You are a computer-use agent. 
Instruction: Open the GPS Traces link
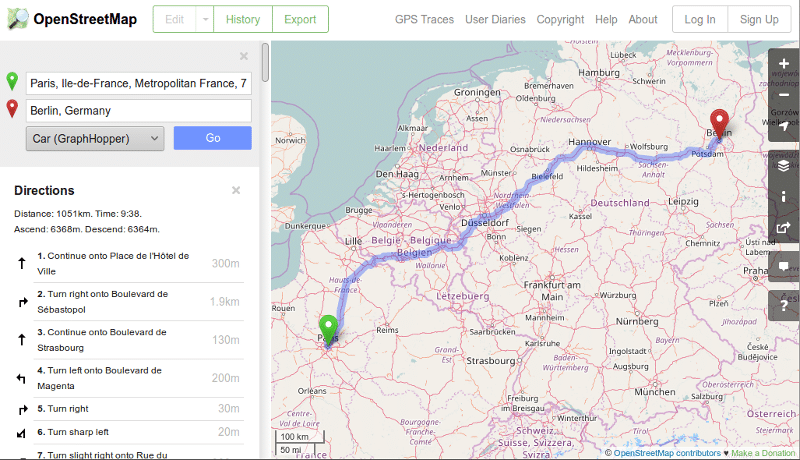[x=424, y=19]
